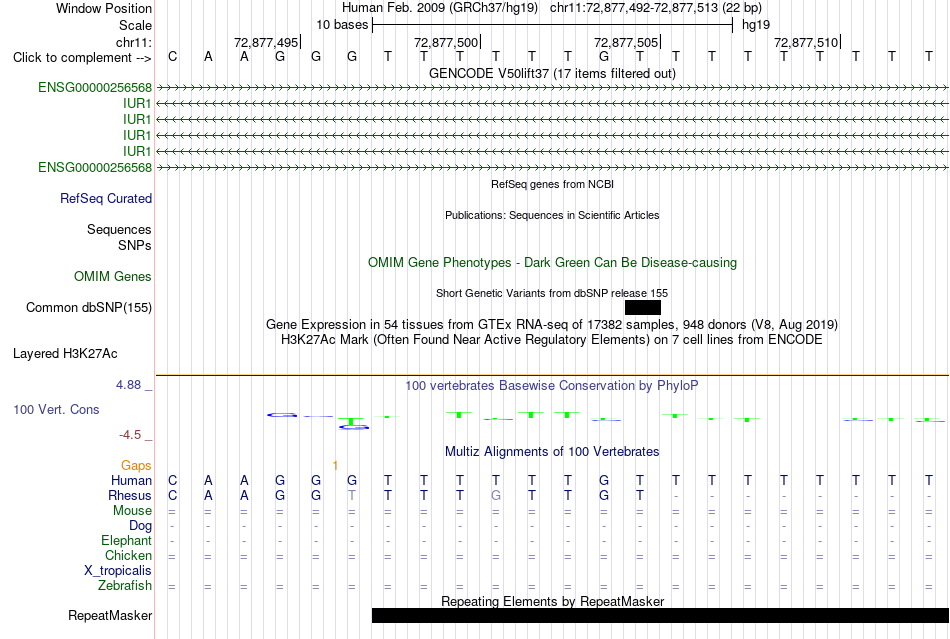
Task: Click the 'SNPs' publications track label
Action: [135, 245]
